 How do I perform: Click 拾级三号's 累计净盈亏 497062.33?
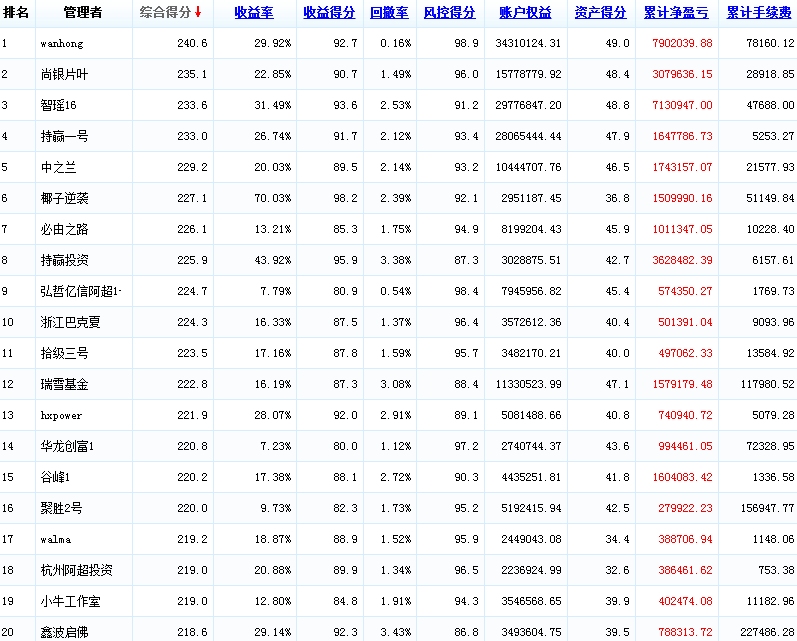(685, 353)
